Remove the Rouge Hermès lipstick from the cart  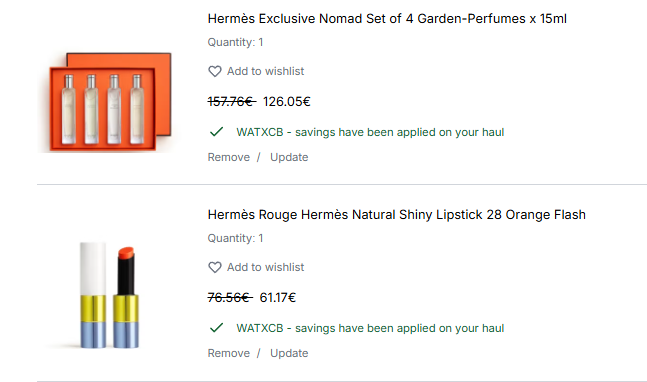pyautogui.click(x=229, y=353)
